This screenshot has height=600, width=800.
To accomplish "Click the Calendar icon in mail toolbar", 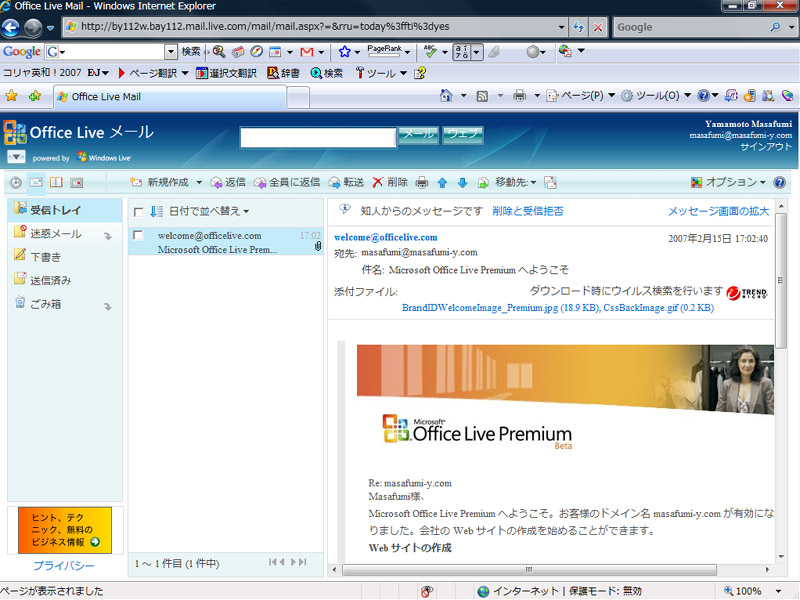I will pos(77,182).
